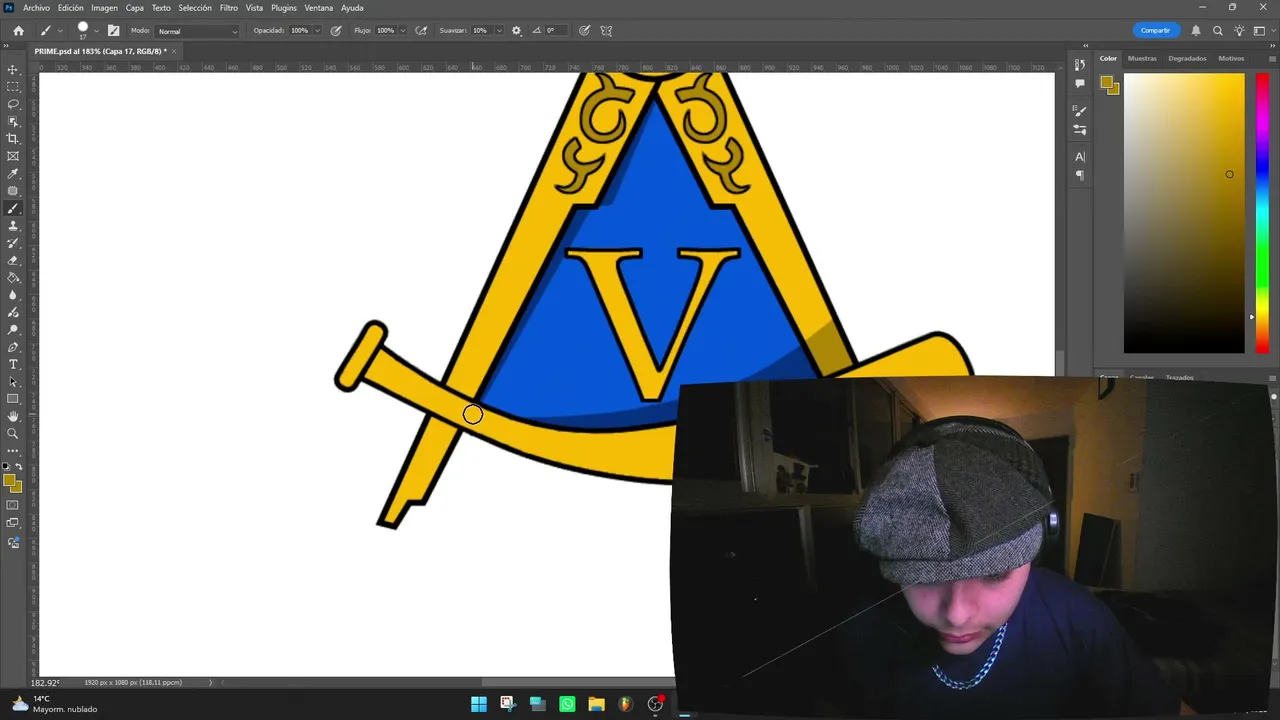Select the Frame tool
This screenshot has height=720, width=1280.
(x=13, y=156)
